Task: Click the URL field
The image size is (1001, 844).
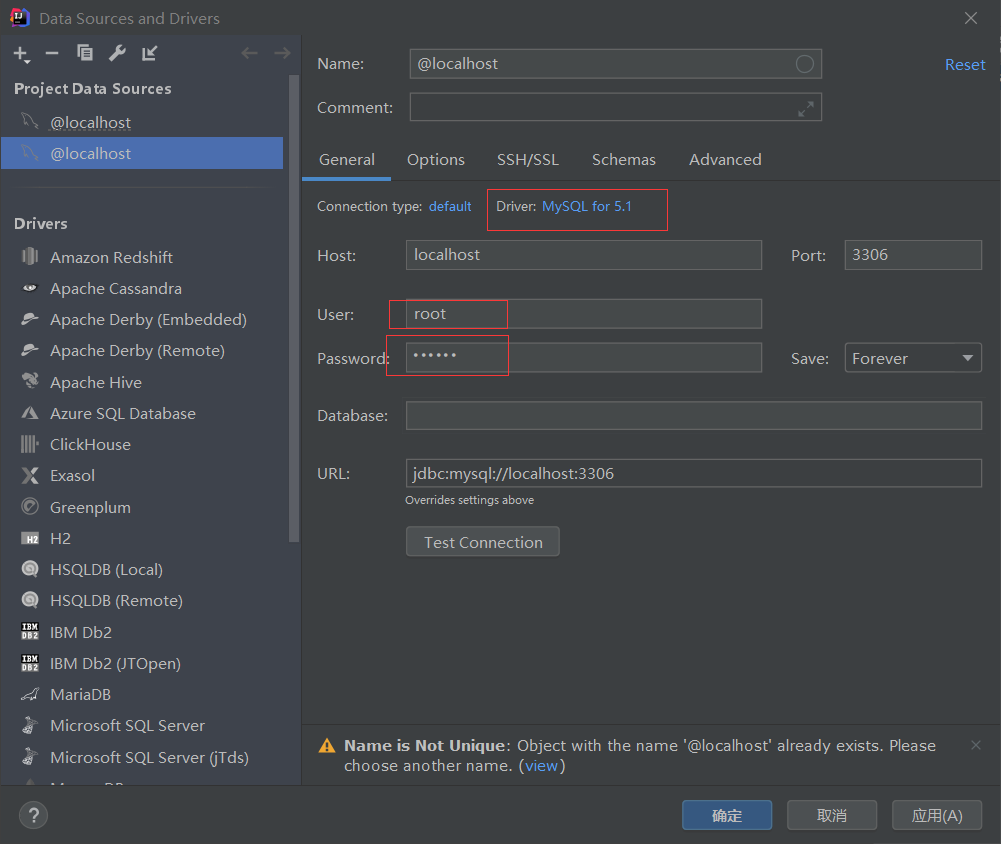Action: pos(693,473)
